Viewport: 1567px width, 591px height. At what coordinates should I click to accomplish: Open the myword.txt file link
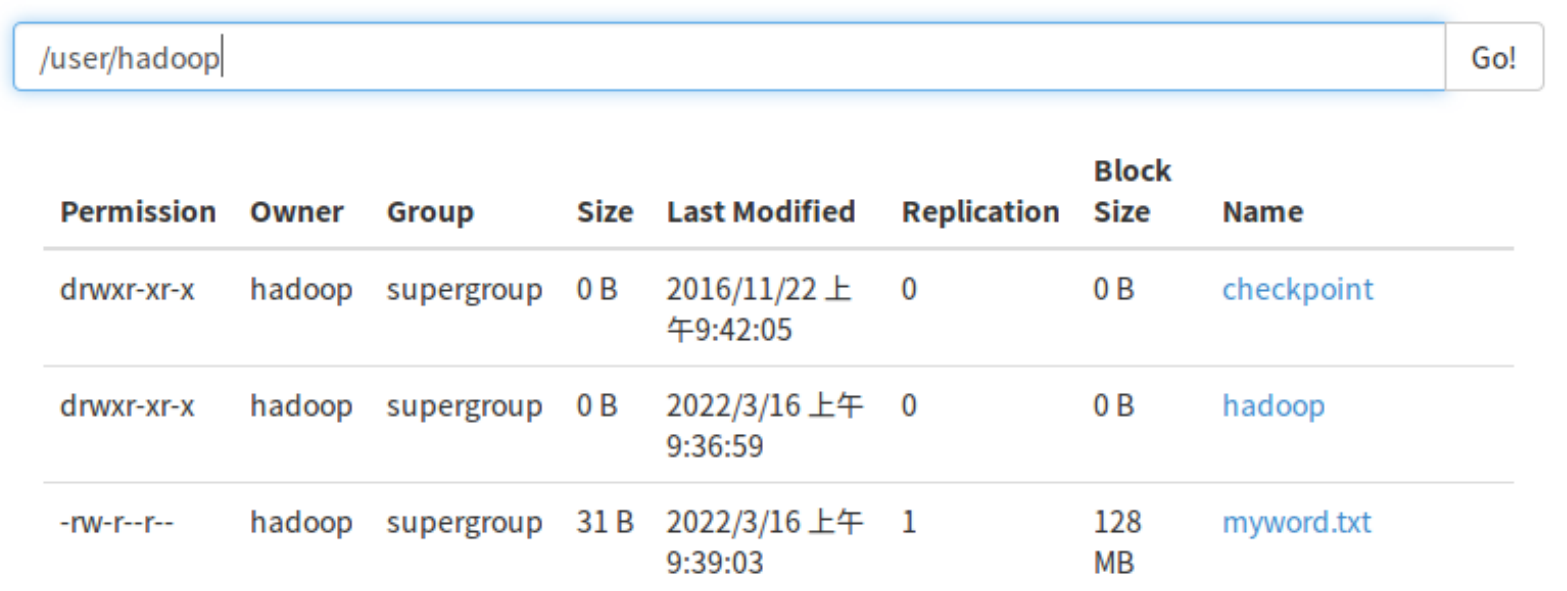click(x=1296, y=522)
